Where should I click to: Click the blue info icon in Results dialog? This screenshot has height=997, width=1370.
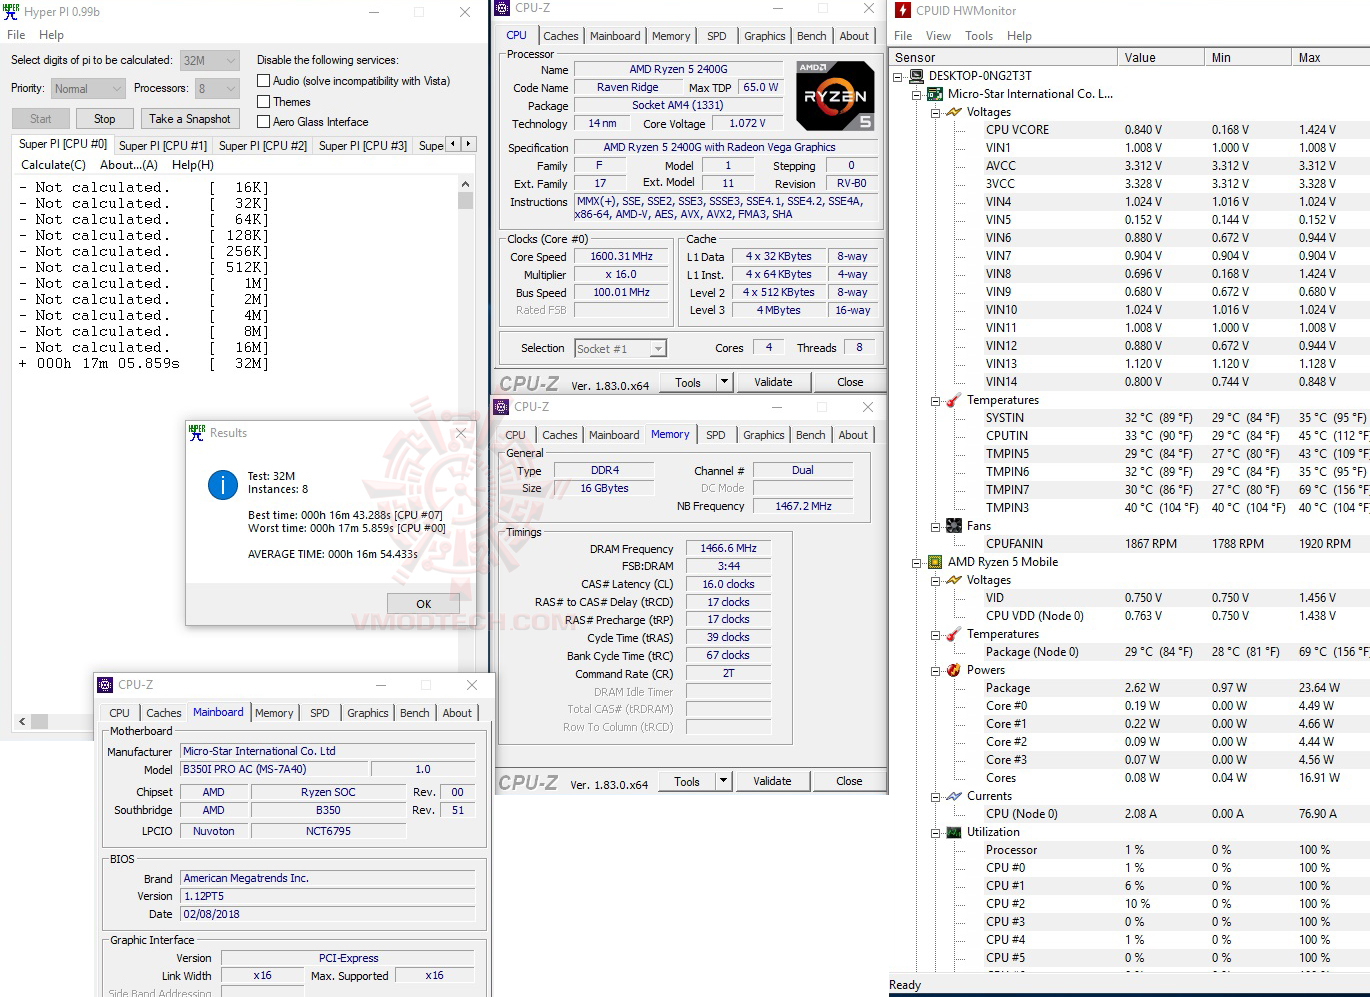(x=222, y=485)
